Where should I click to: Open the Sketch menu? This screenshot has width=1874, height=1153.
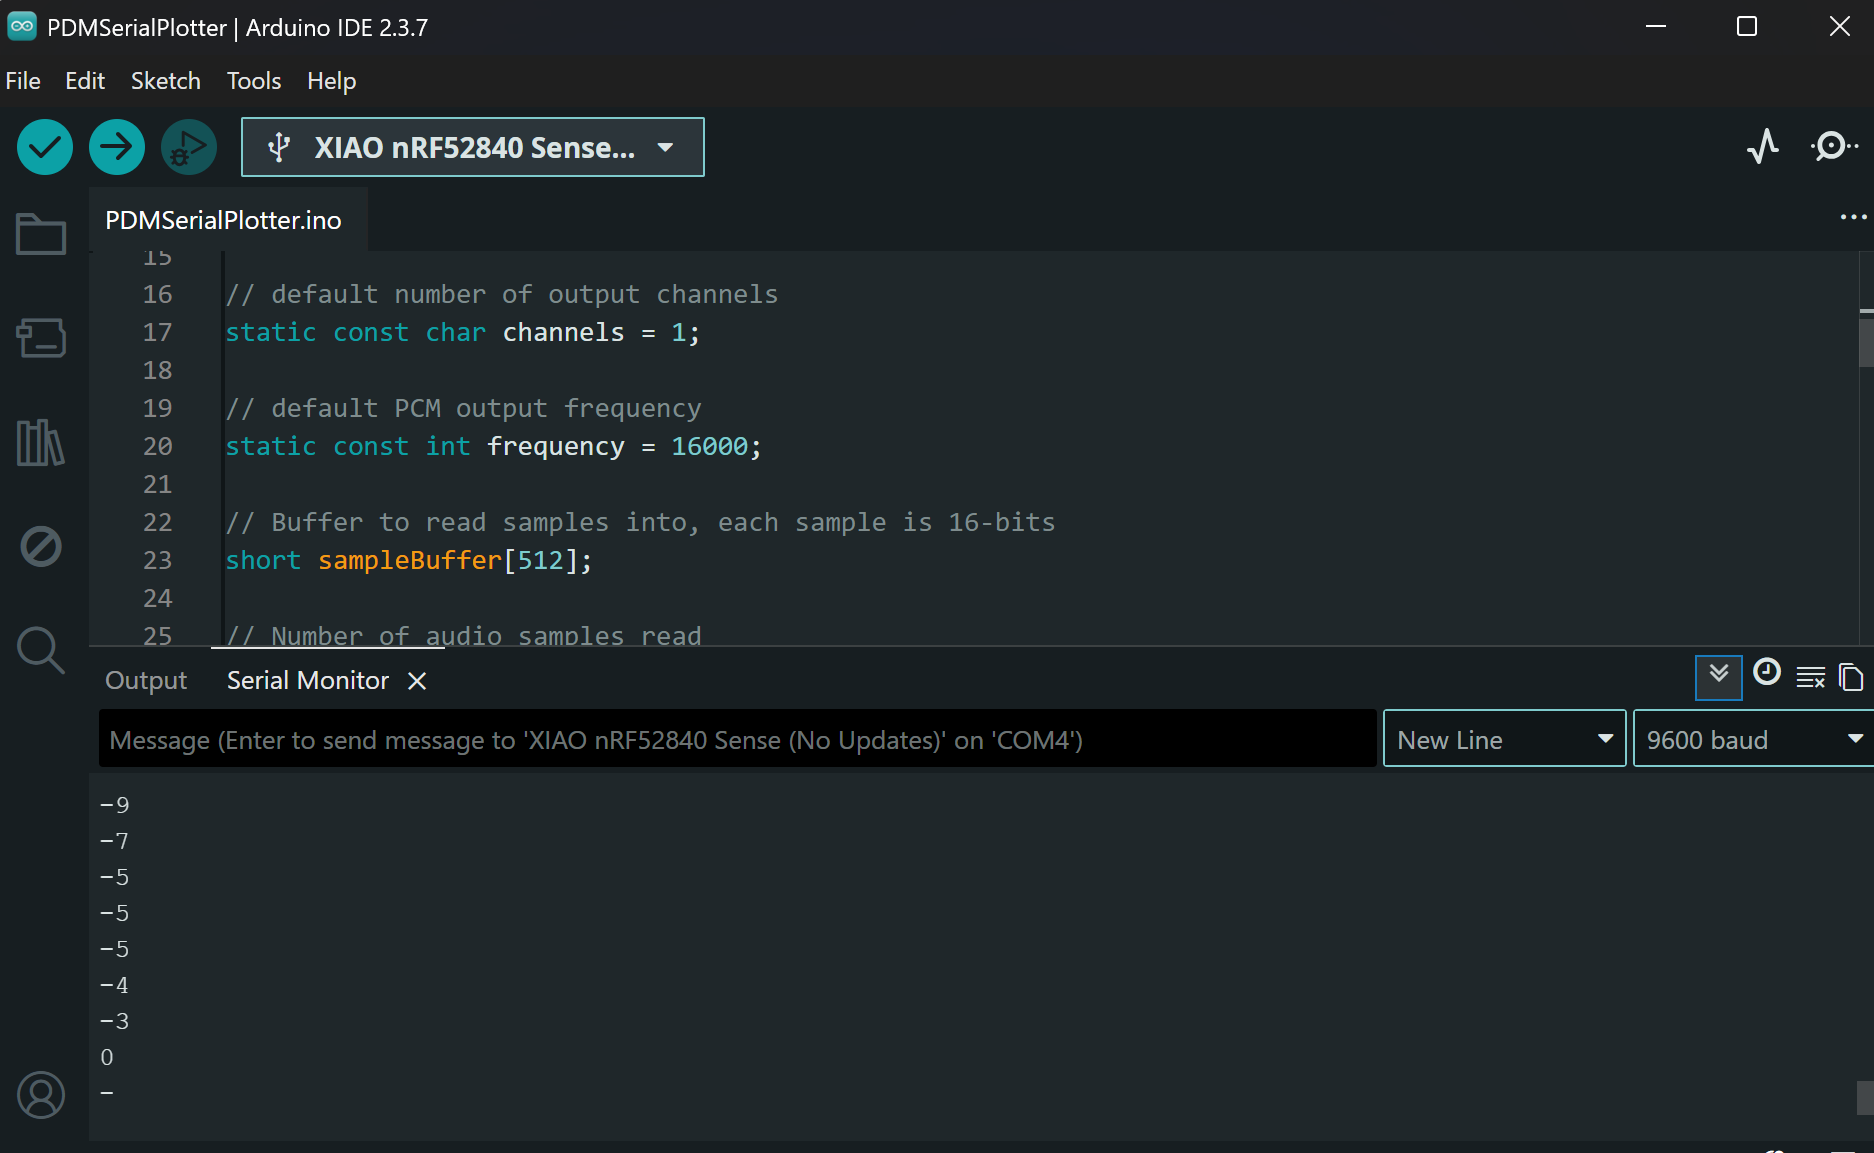point(166,81)
